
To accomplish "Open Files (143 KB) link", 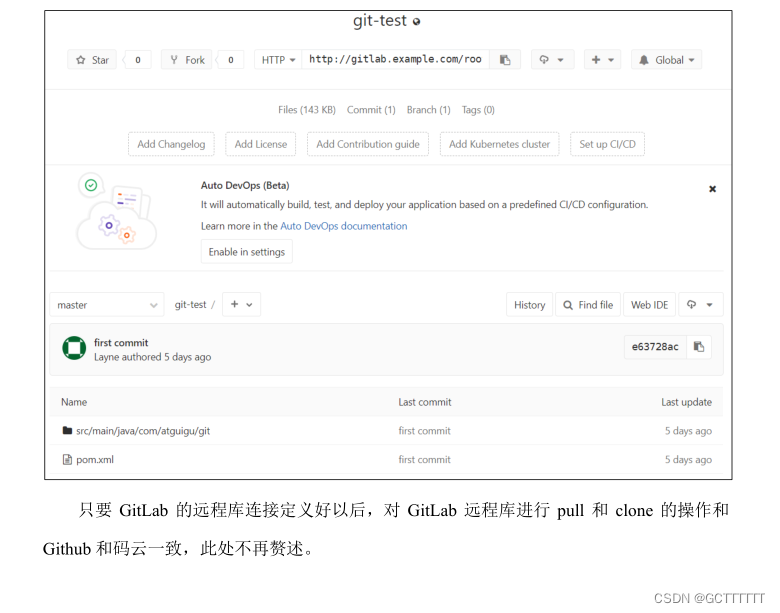I will (x=307, y=110).
